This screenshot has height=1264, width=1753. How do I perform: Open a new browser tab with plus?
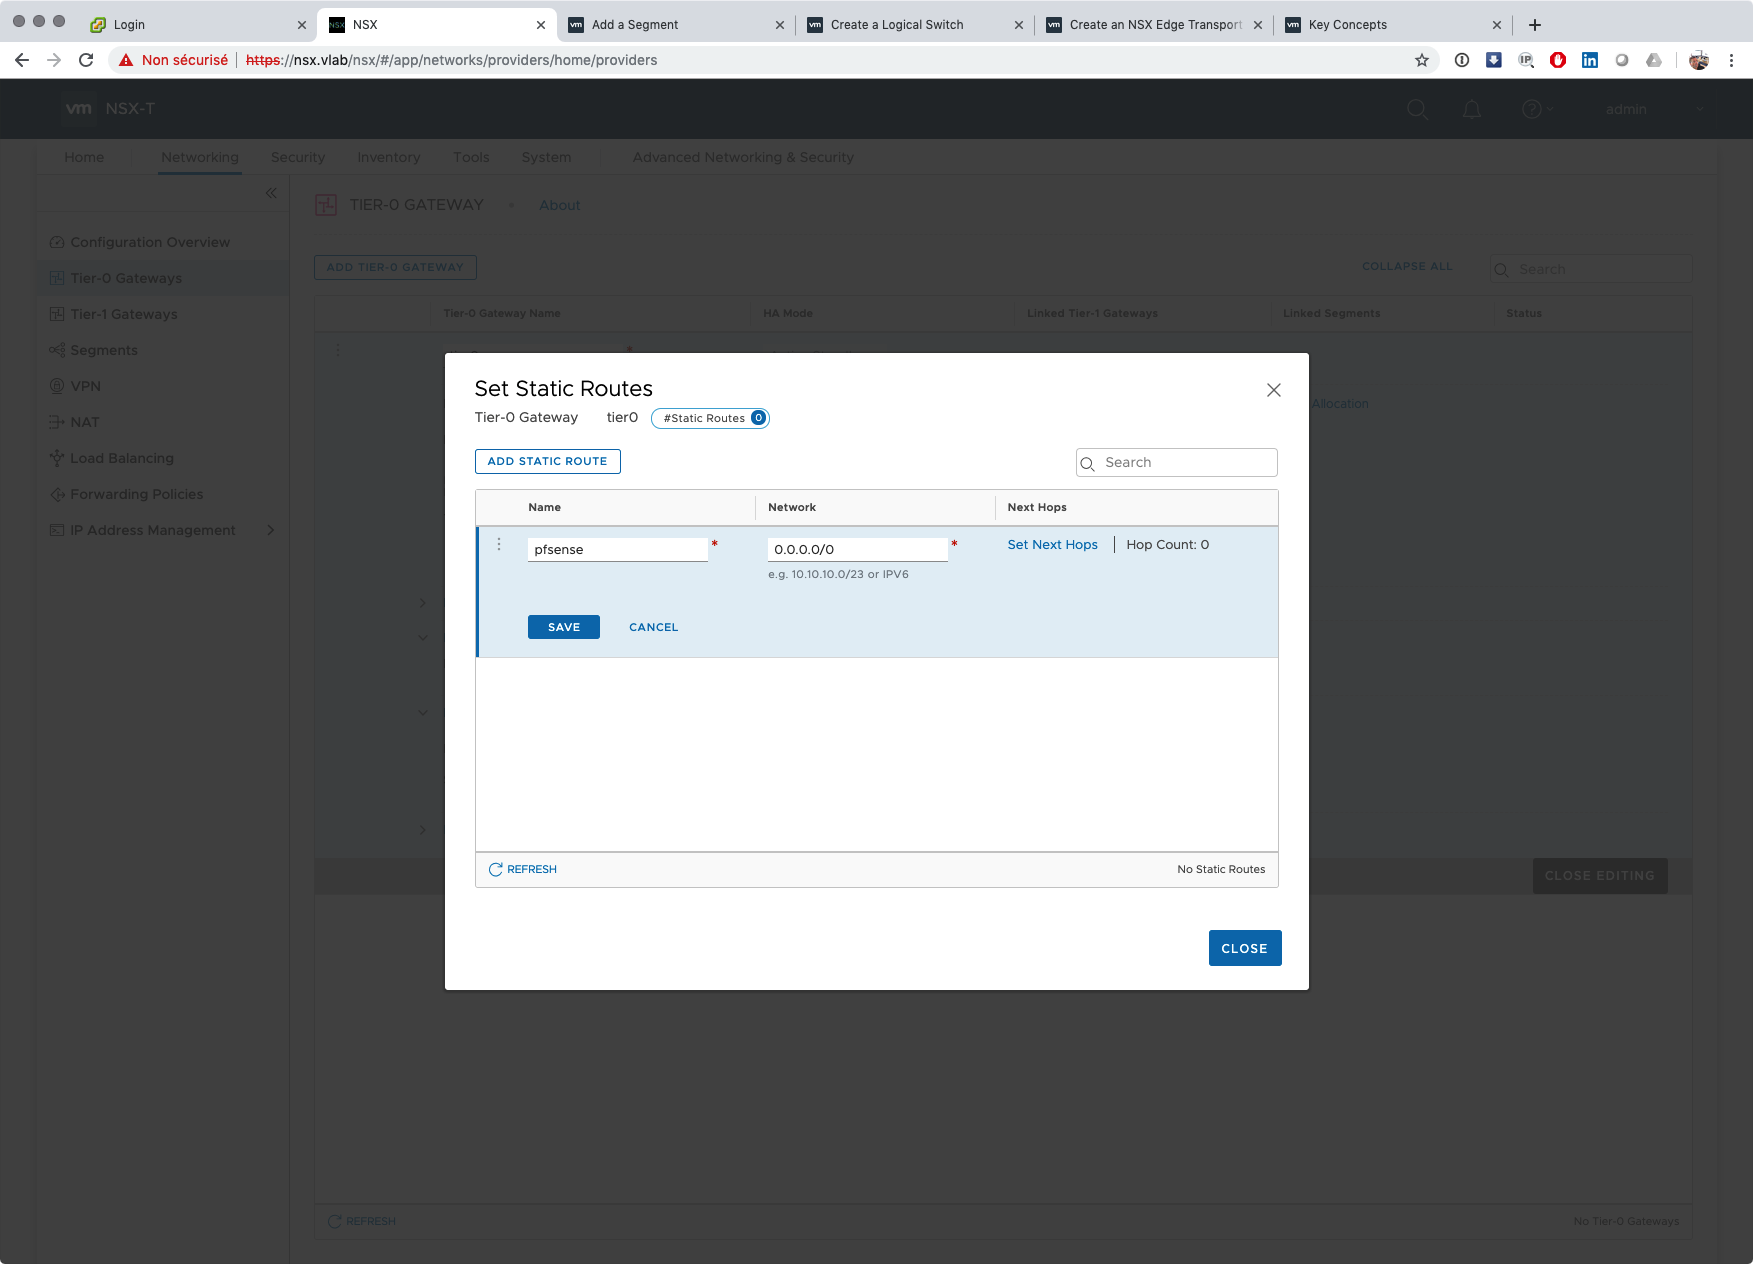pyautogui.click(x=1535, y=25)
